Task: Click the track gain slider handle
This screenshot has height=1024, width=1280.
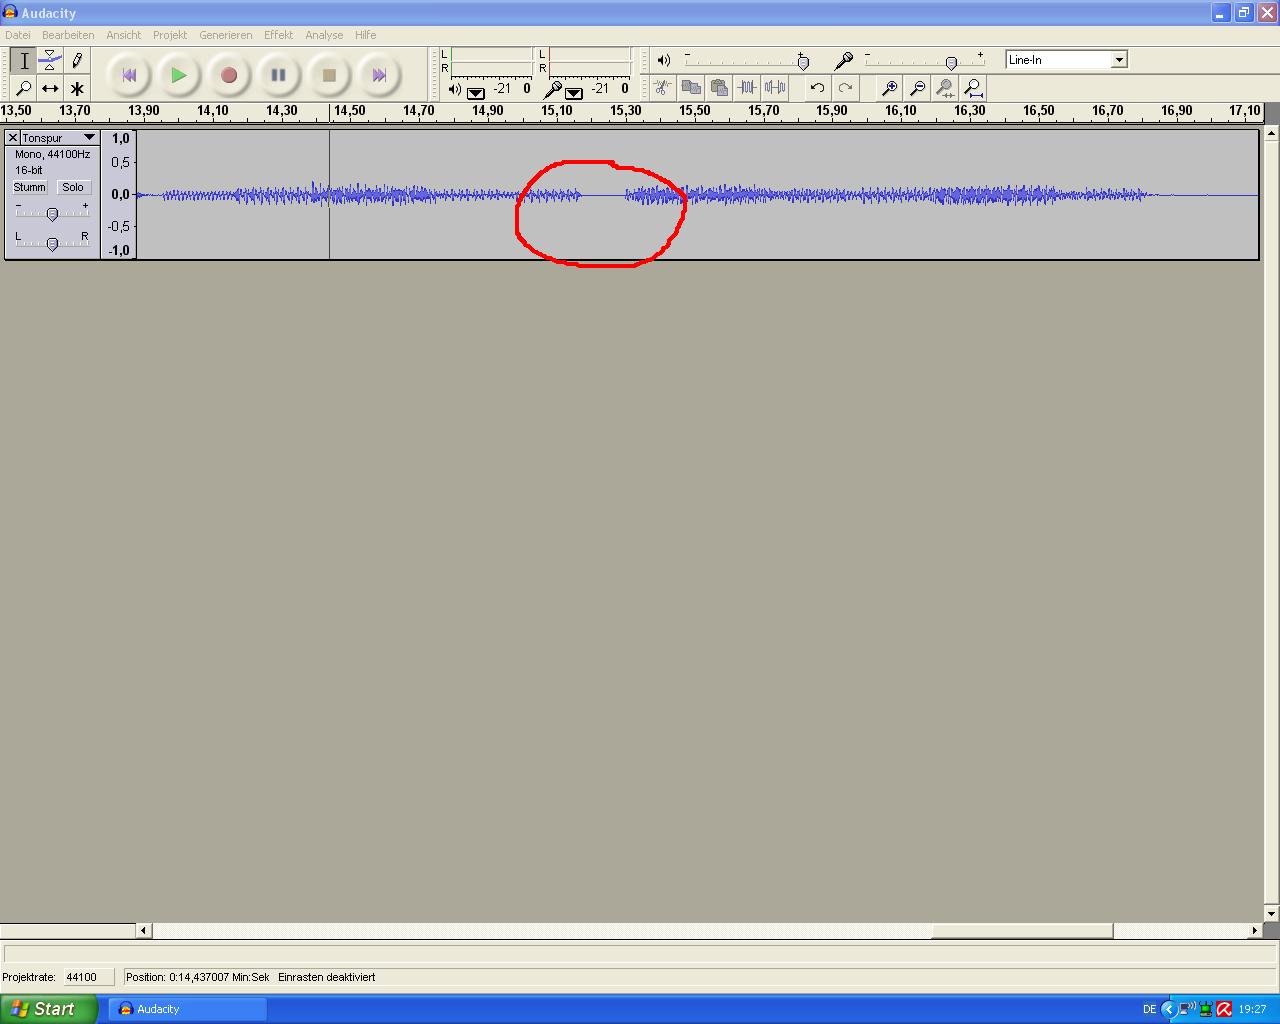Action: [52, 214]
